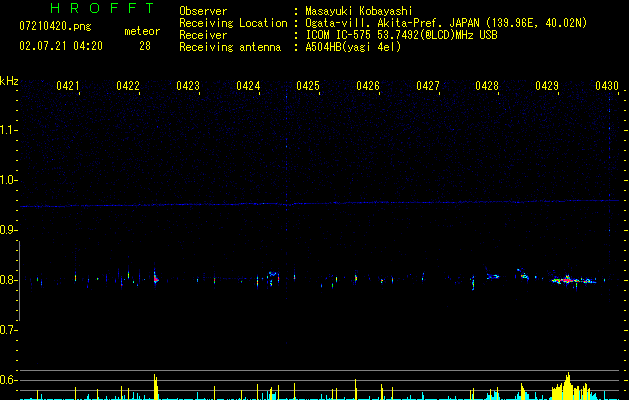Click the A504HB(yagi 4el) antenna text
Image resolution: width=629 pixels, height=400 pixels.
coord(353,47)
